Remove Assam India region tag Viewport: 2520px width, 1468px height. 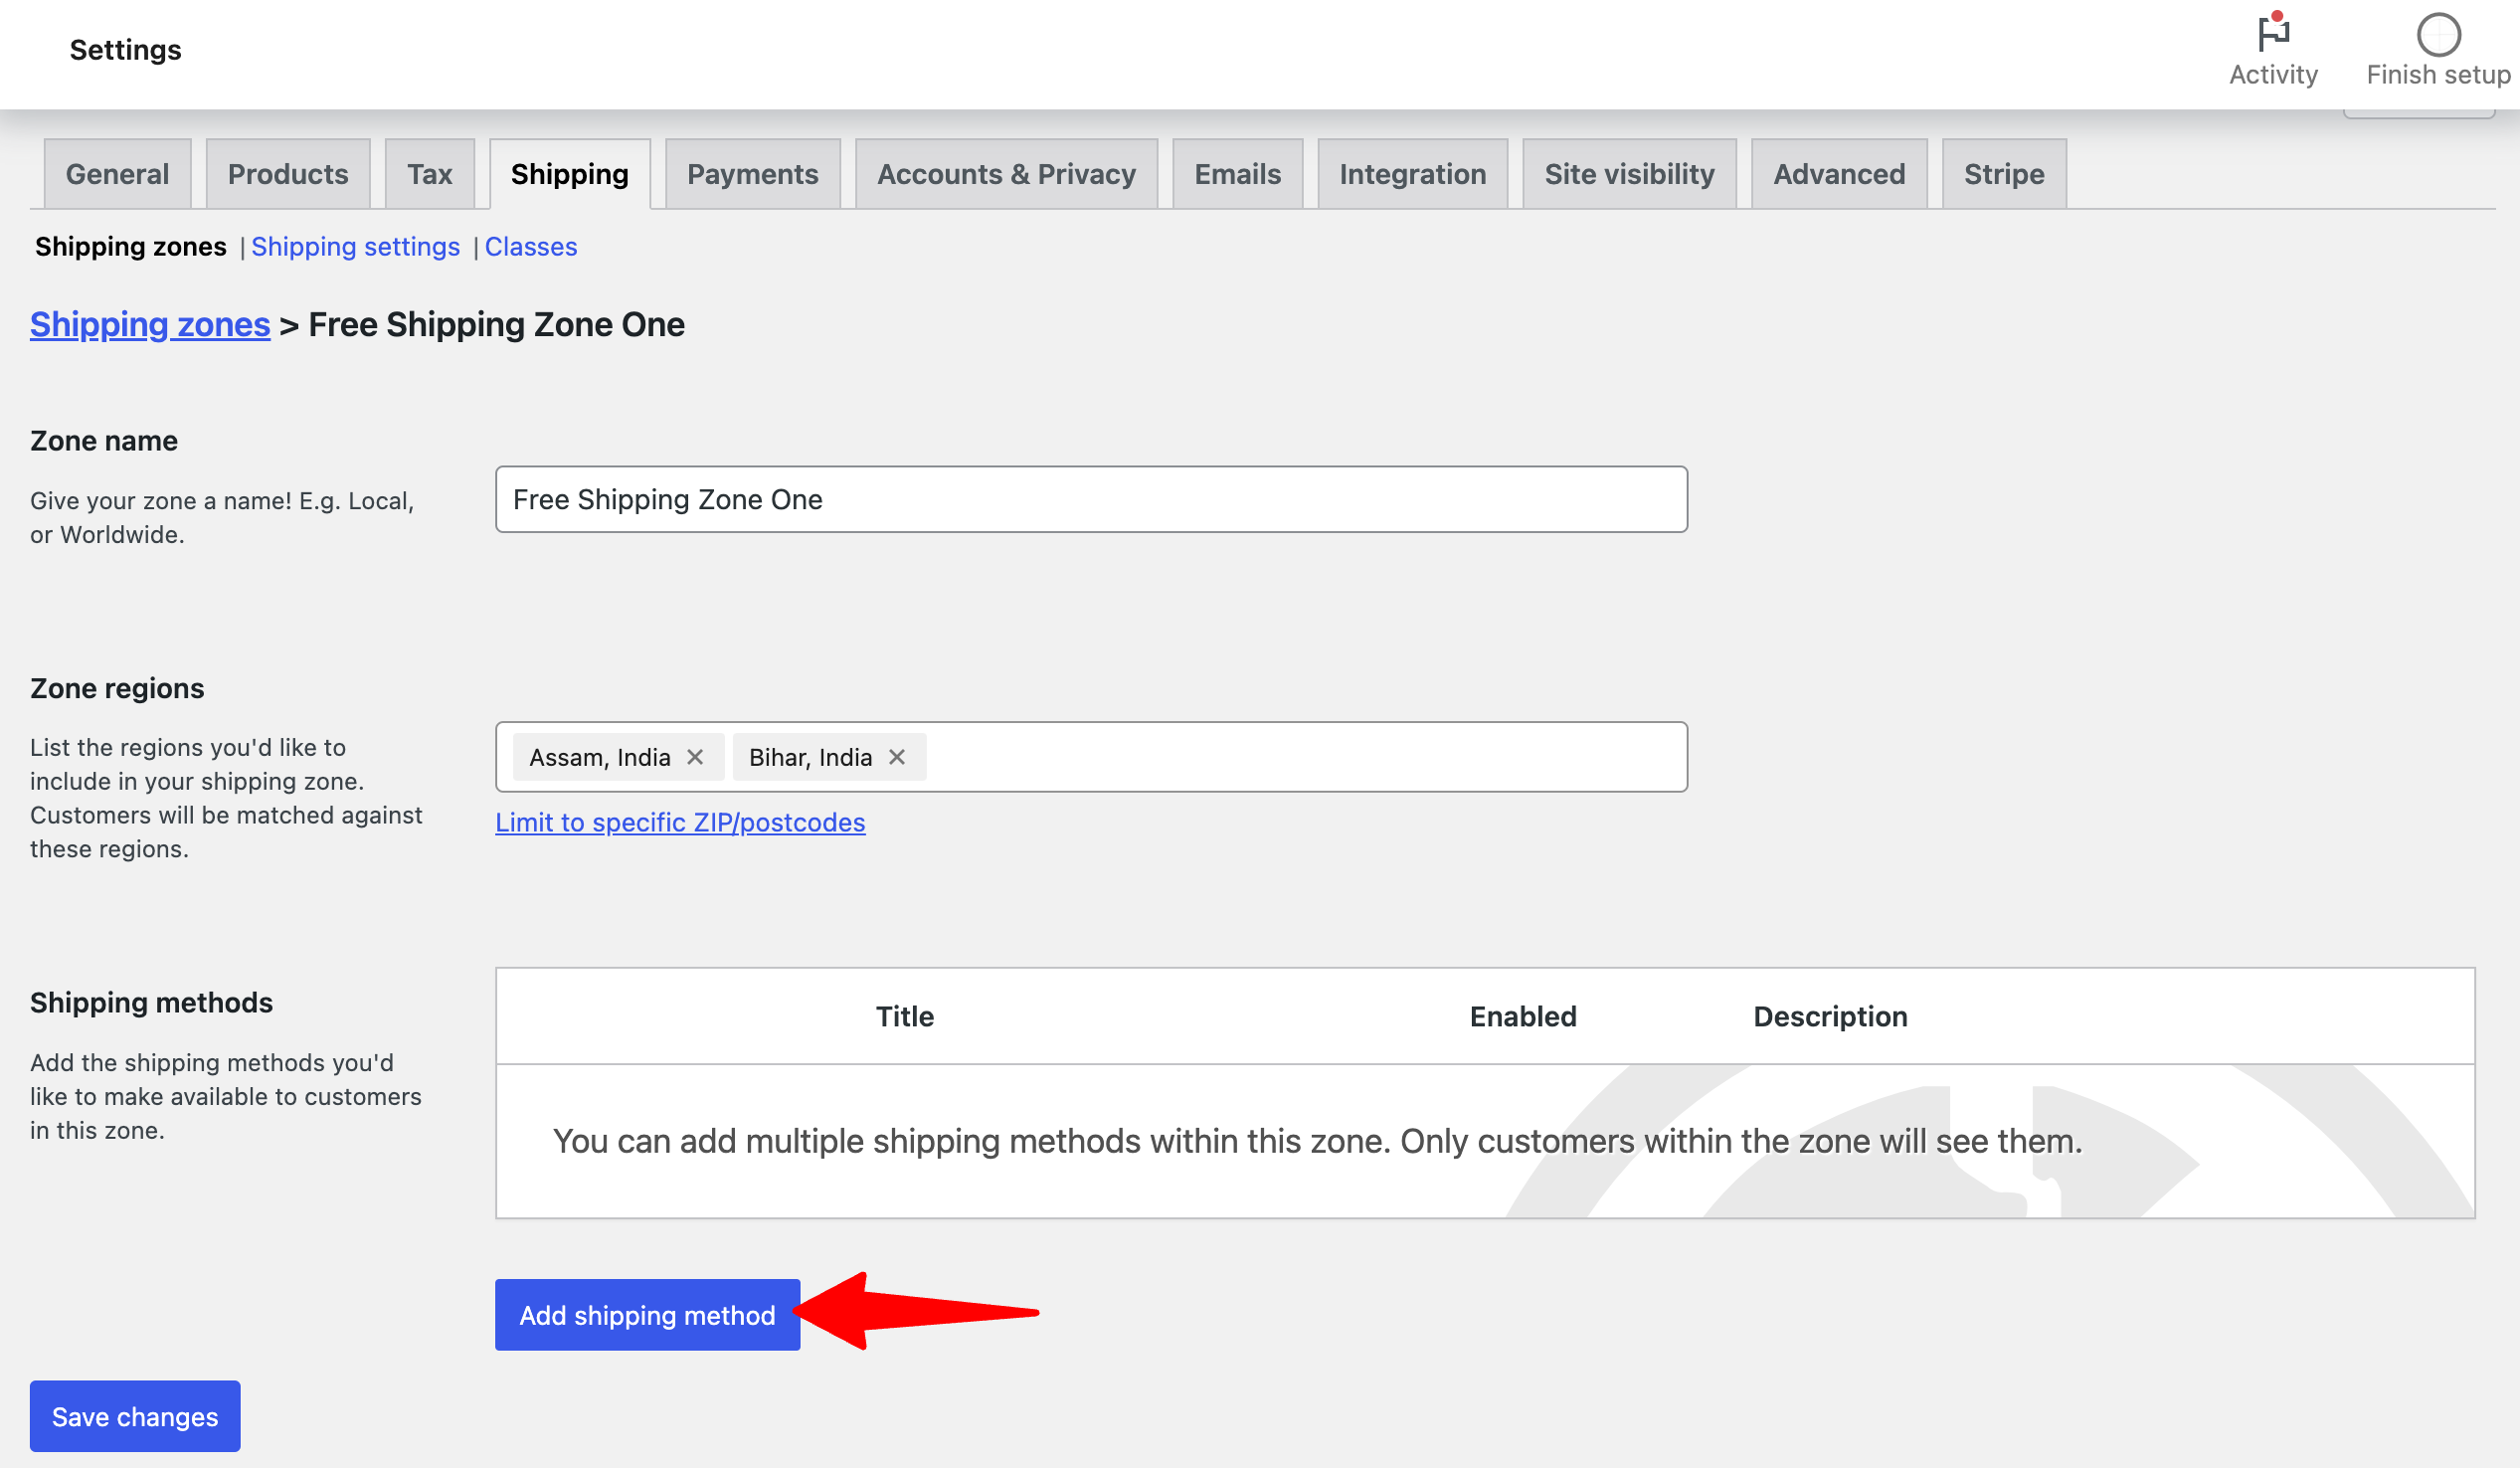pos(695,757)
